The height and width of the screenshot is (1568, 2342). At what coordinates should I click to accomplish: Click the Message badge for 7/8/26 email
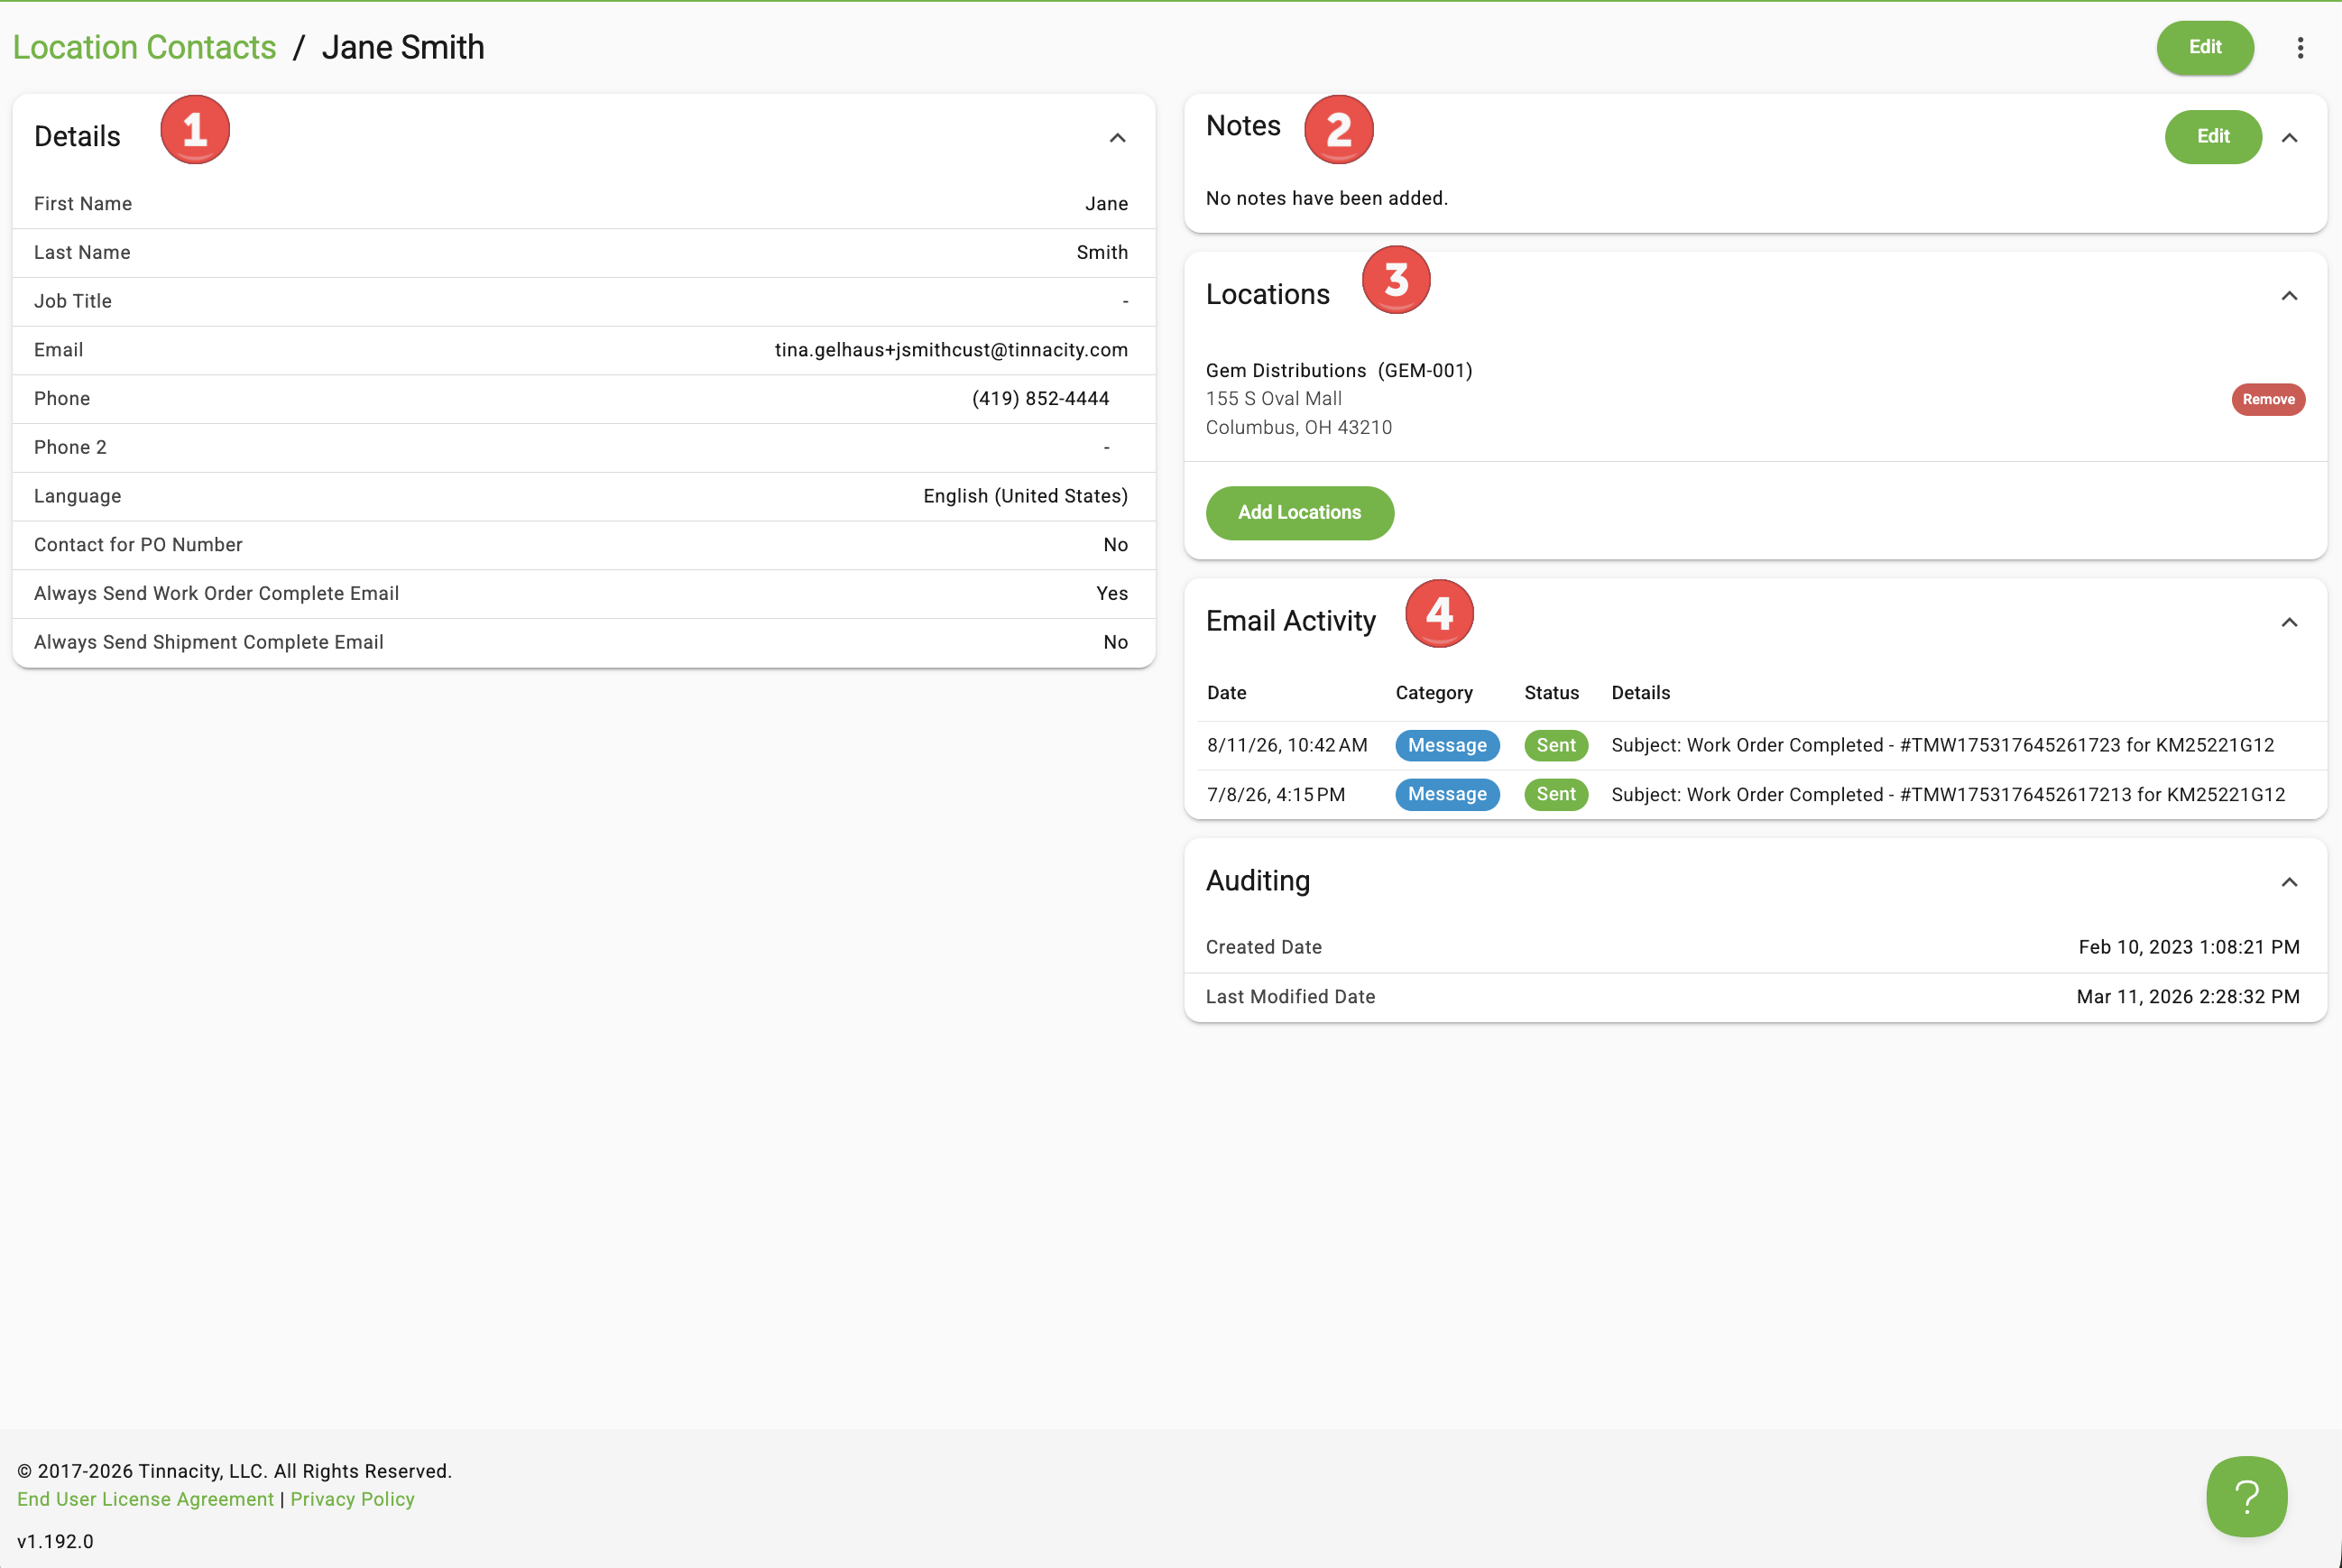point(1447,794)
